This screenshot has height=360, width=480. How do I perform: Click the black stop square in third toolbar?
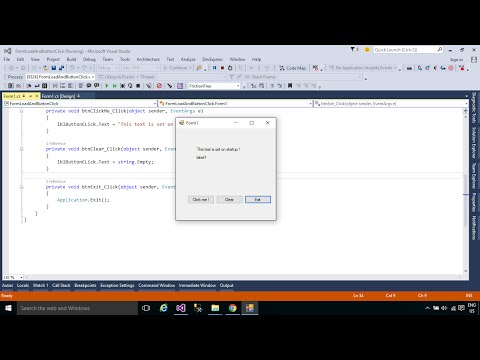(138, 86)
